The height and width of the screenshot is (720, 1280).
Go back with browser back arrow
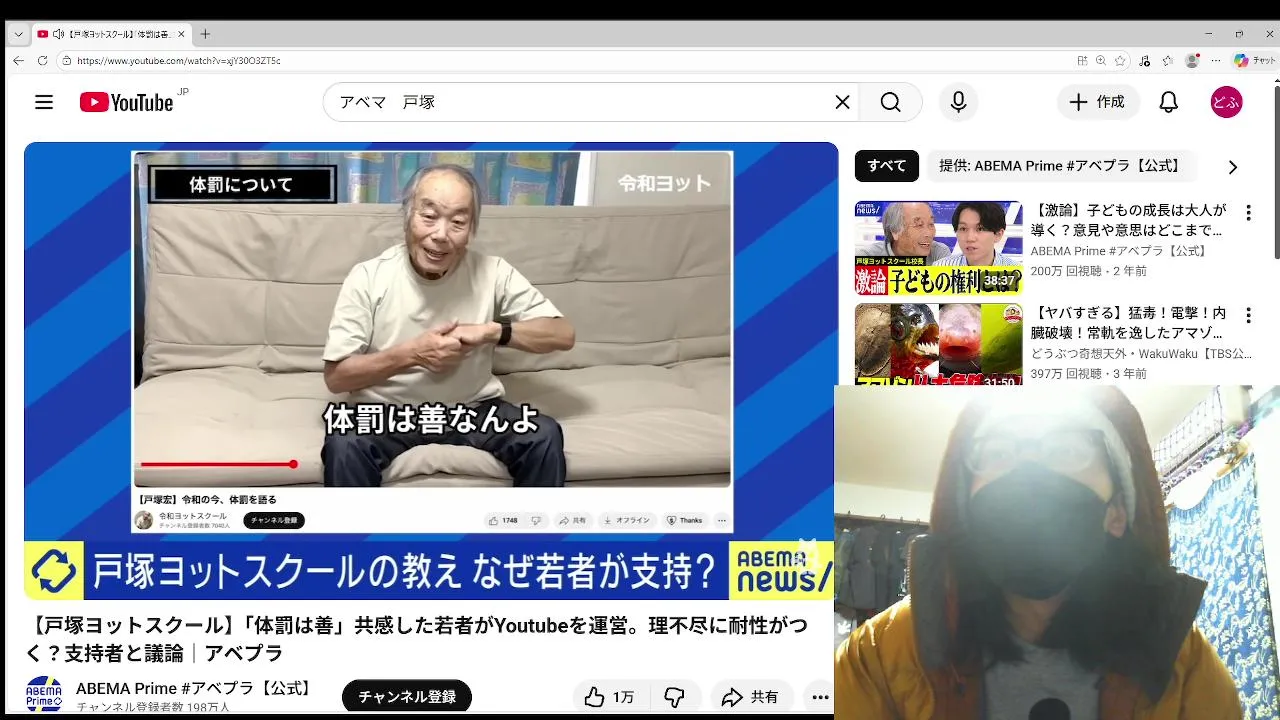(18, 60)
